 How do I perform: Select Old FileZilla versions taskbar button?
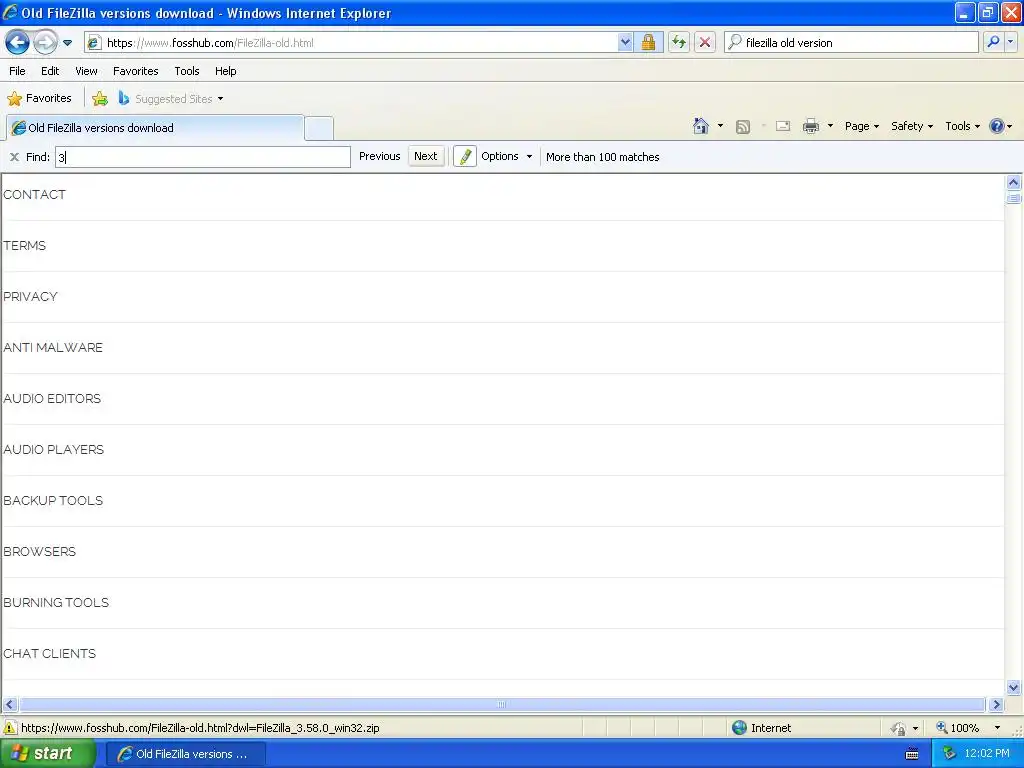(185, 754)
